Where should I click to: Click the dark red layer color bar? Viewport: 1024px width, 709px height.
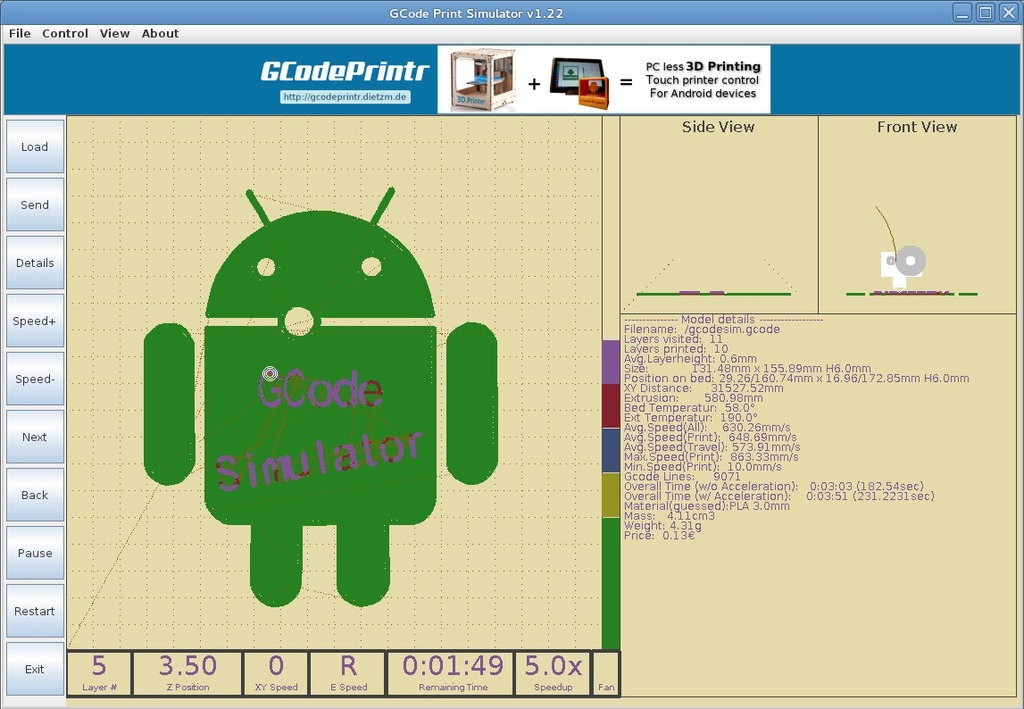611,406
